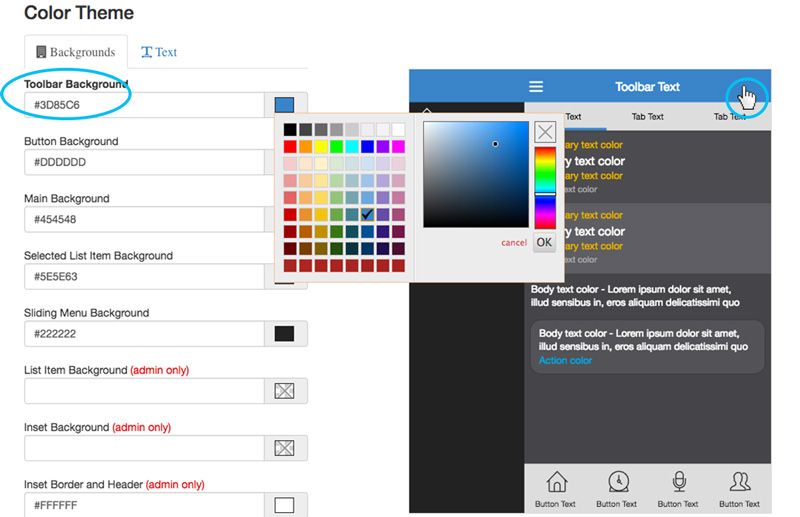Image resolution: width=800 pixels, height=517 pixels.
Task: Select the Backgrounds tab
Action: coord(76,52)
